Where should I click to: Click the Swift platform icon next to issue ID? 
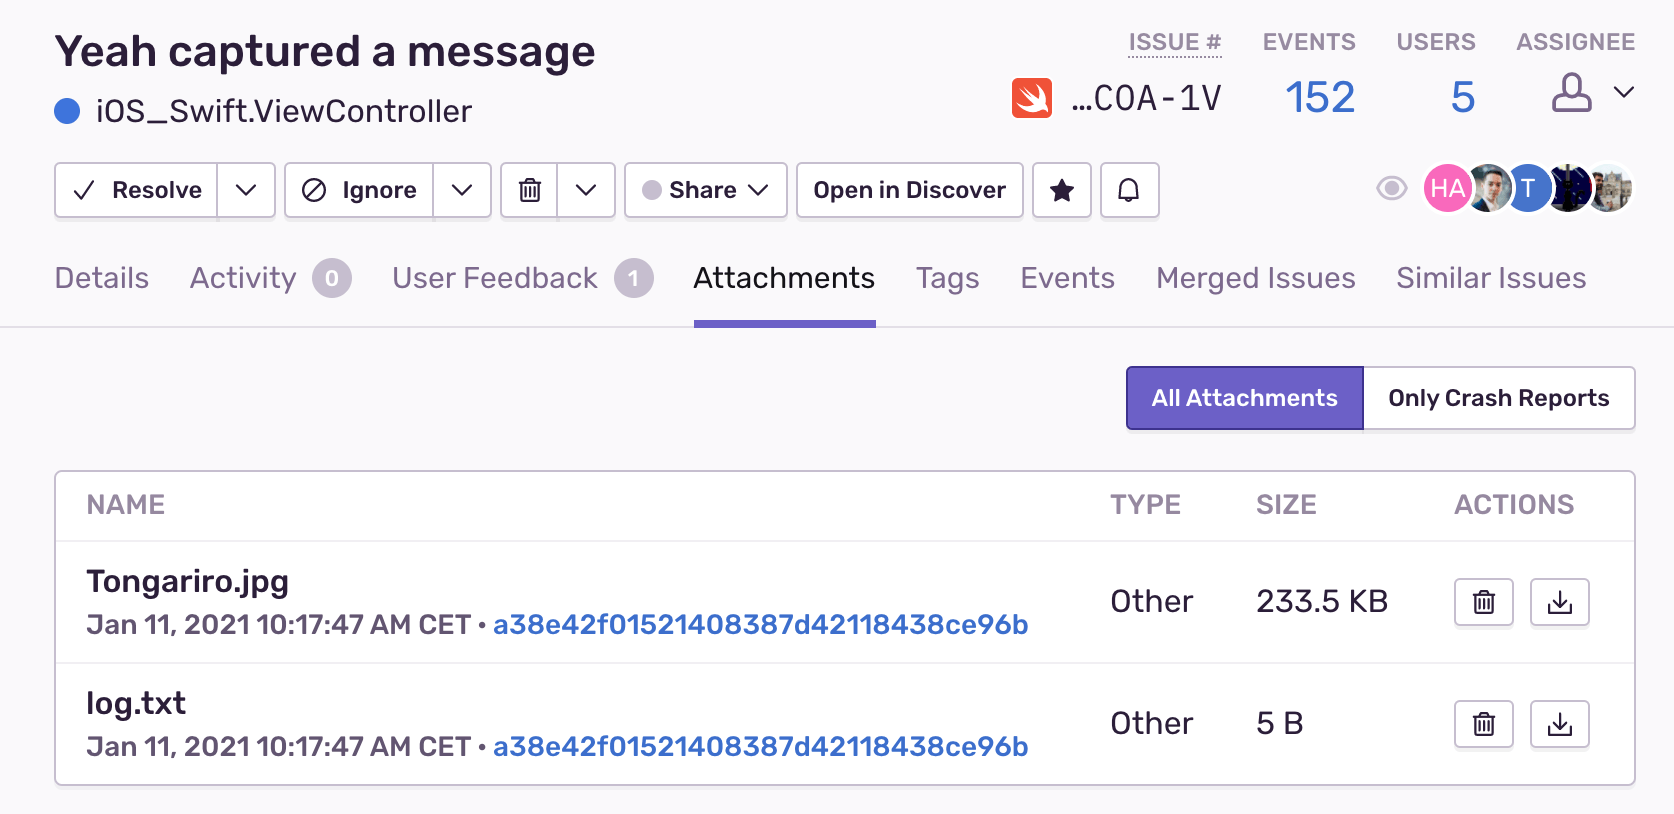click(1031, 97)
